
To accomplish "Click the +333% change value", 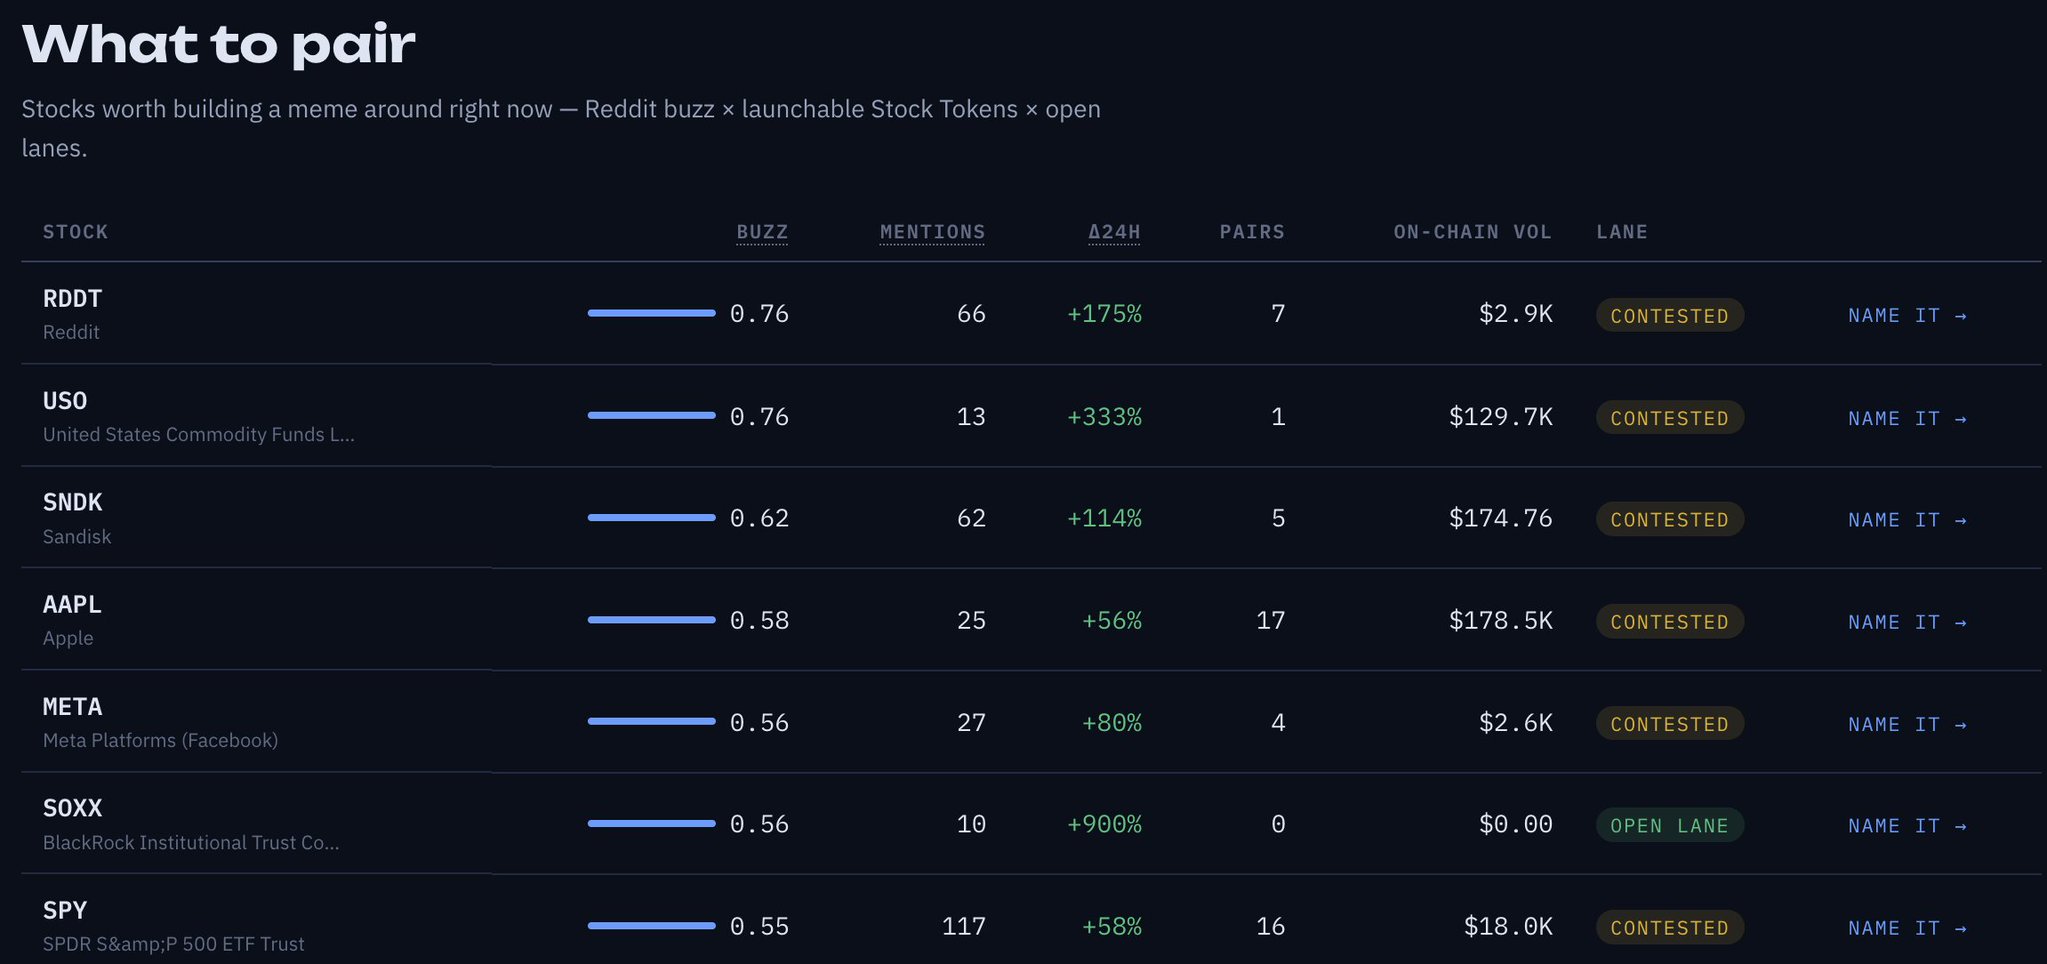I will pyautogui.click(x=1104, y=416).
